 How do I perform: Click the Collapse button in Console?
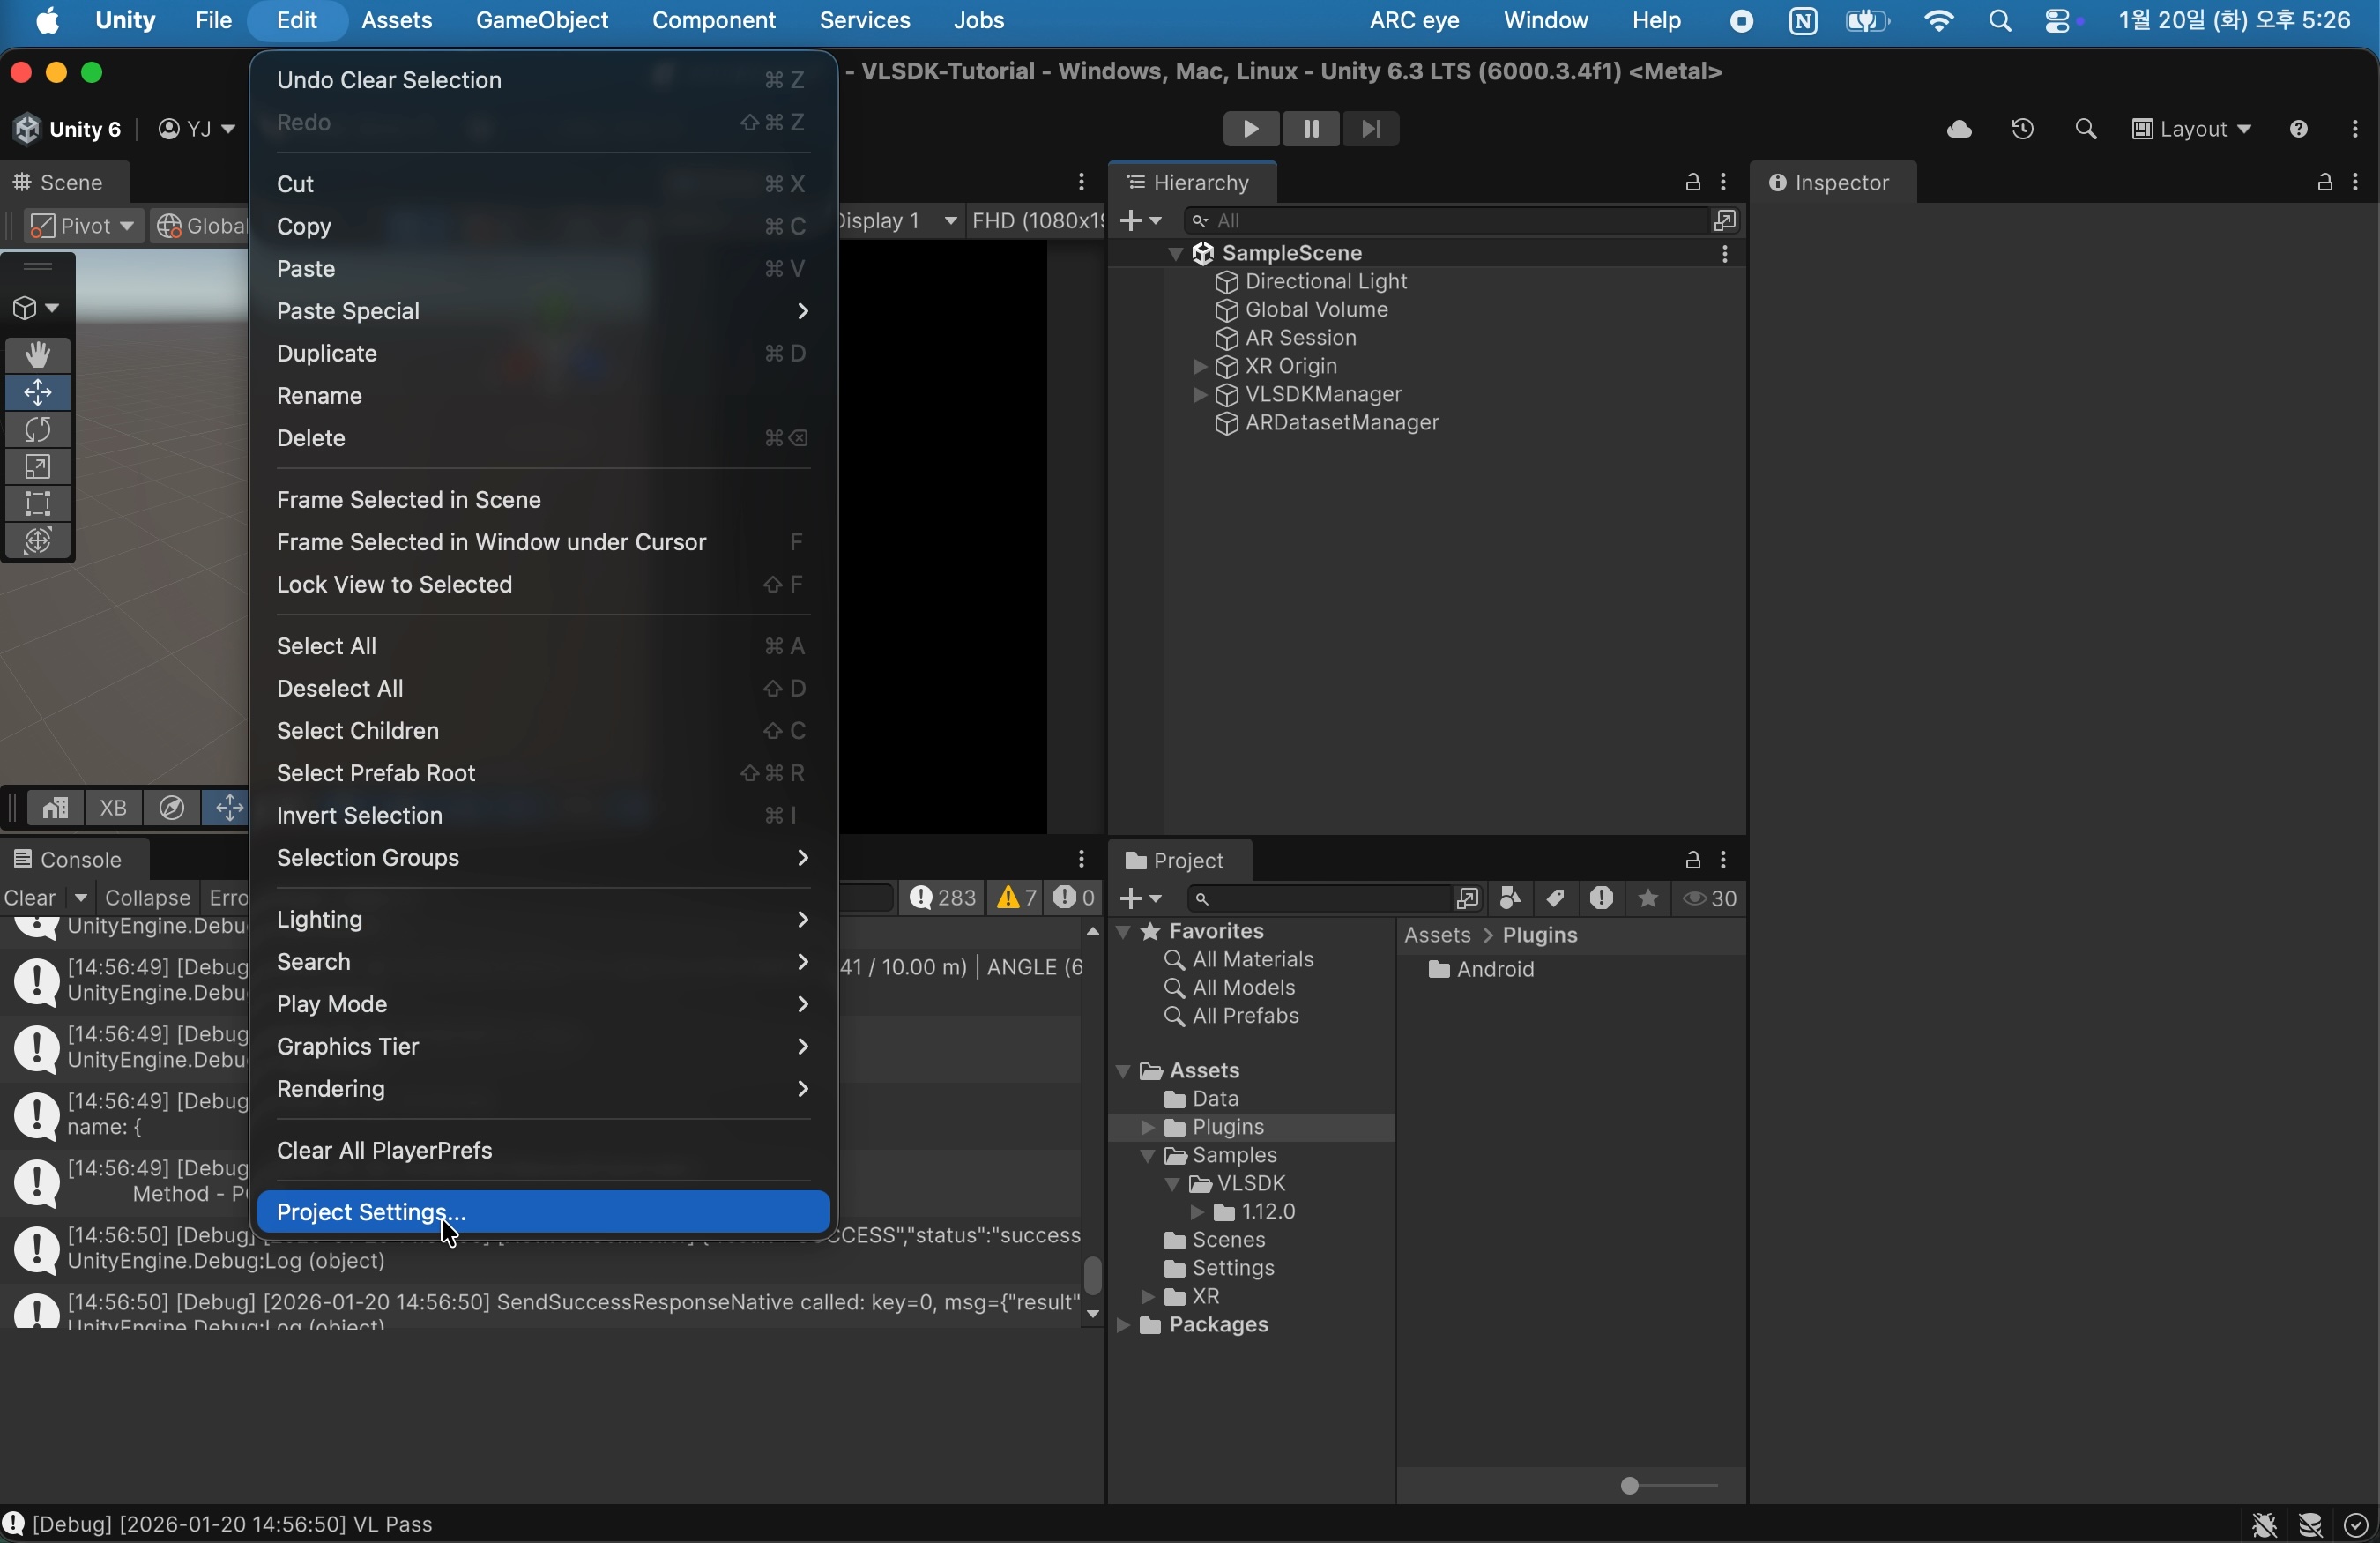147,898
